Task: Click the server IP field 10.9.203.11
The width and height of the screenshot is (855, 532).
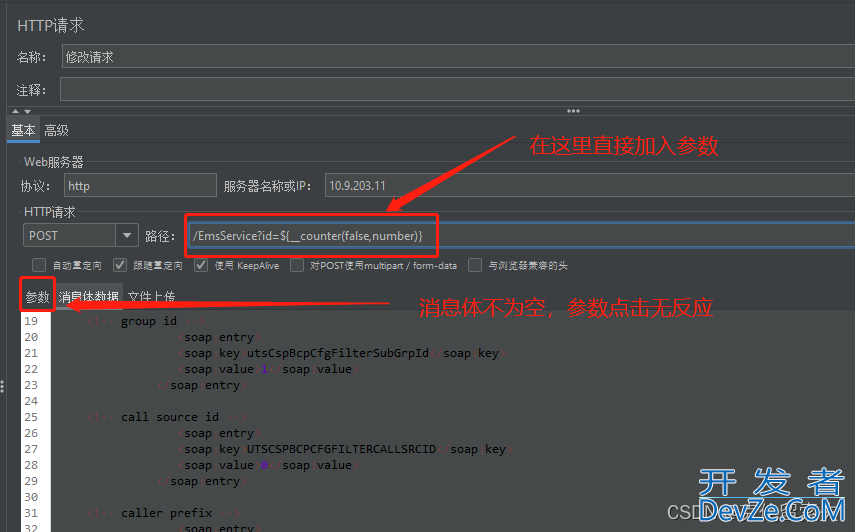Action: [x=590, y=185]
